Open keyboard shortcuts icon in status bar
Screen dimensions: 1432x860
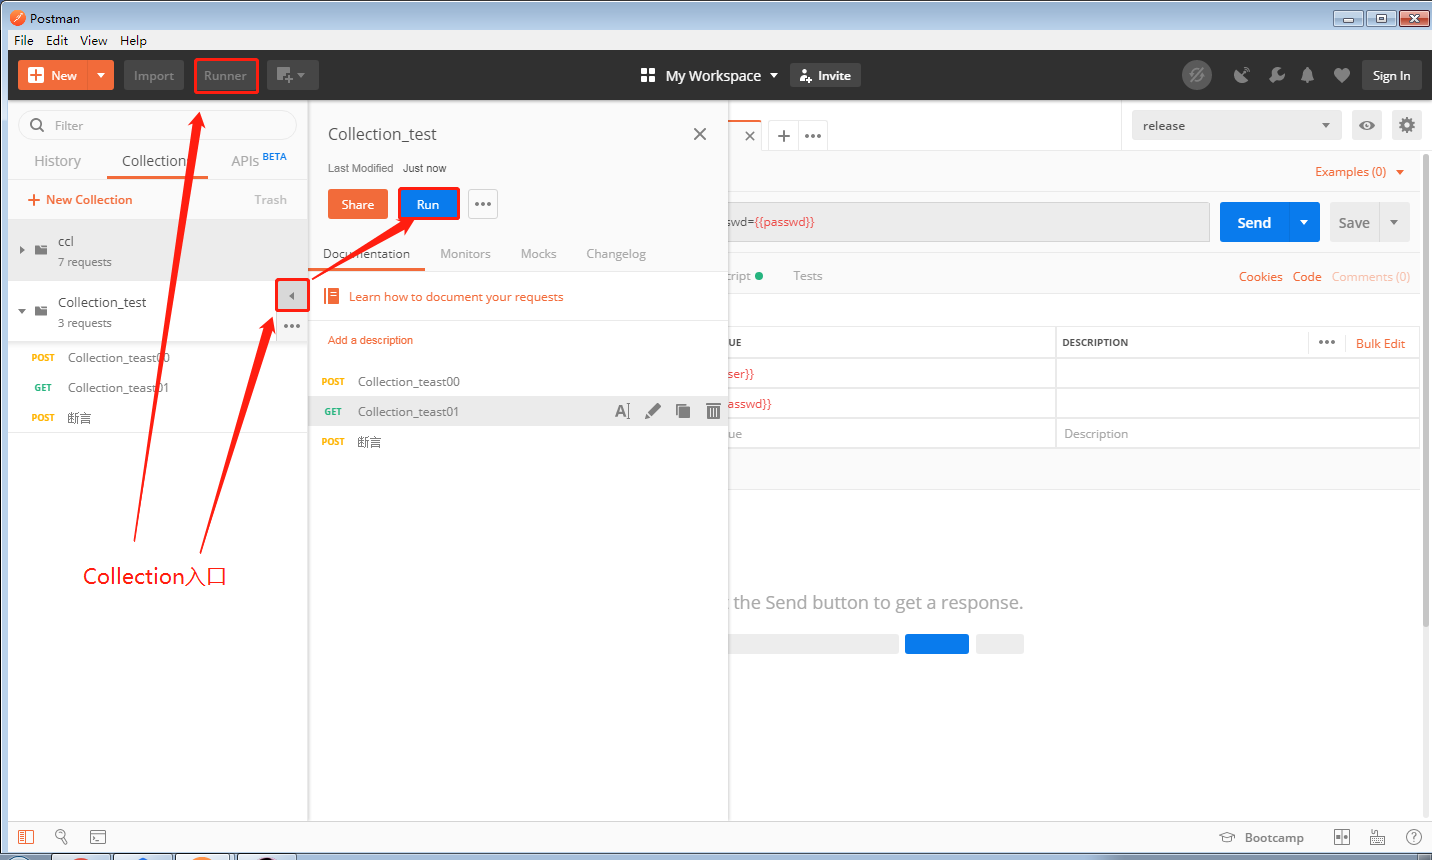click(1377, 837)
